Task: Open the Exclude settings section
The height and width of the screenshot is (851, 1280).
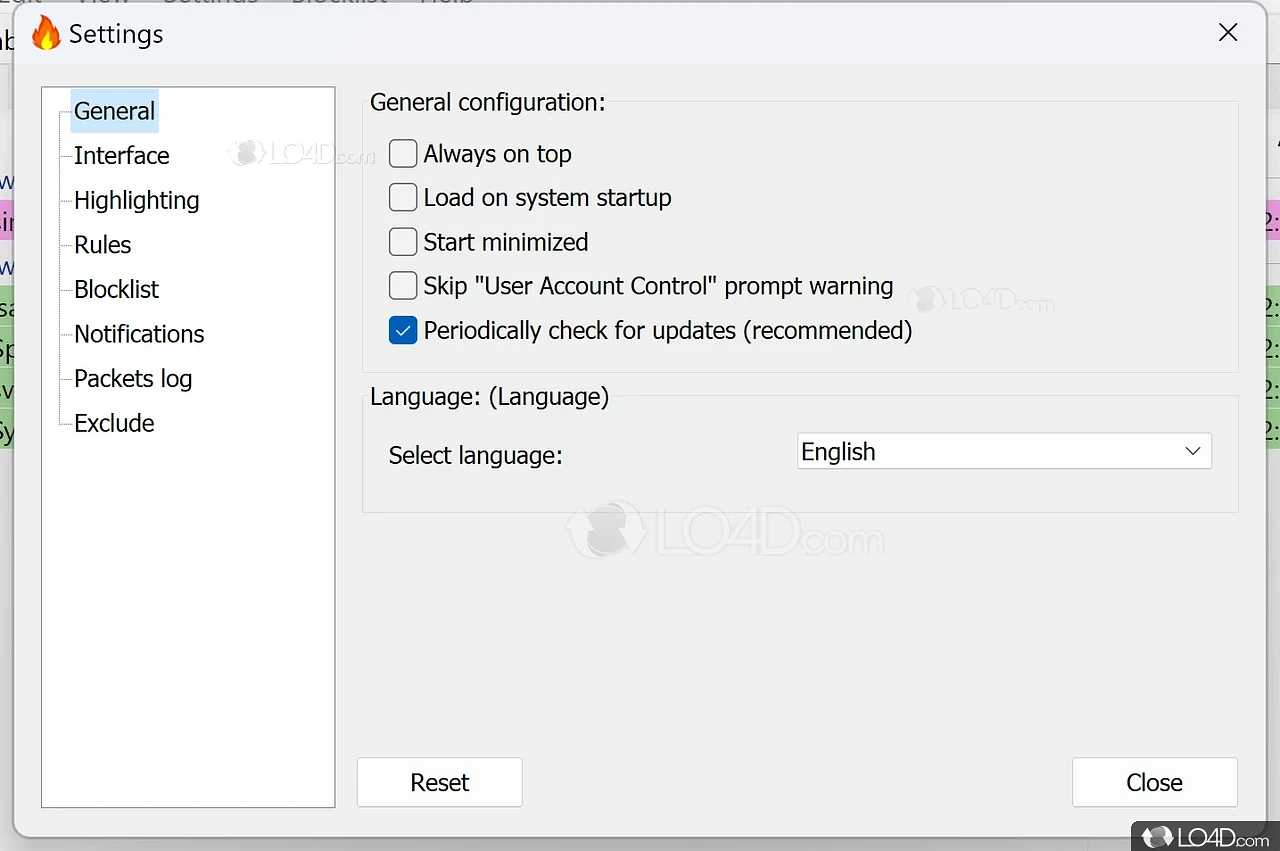Action: click(114, 423)
